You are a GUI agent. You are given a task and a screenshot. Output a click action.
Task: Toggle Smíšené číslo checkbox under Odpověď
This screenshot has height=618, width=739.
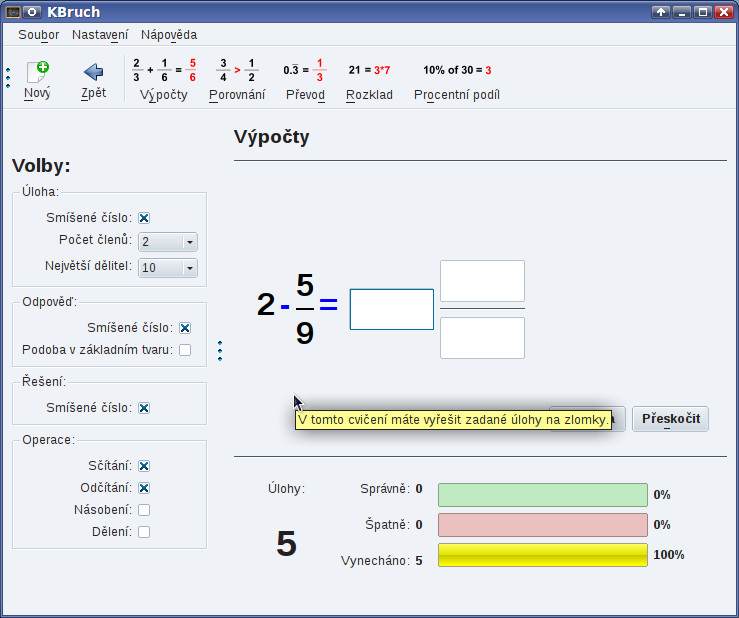pos(185,328)
